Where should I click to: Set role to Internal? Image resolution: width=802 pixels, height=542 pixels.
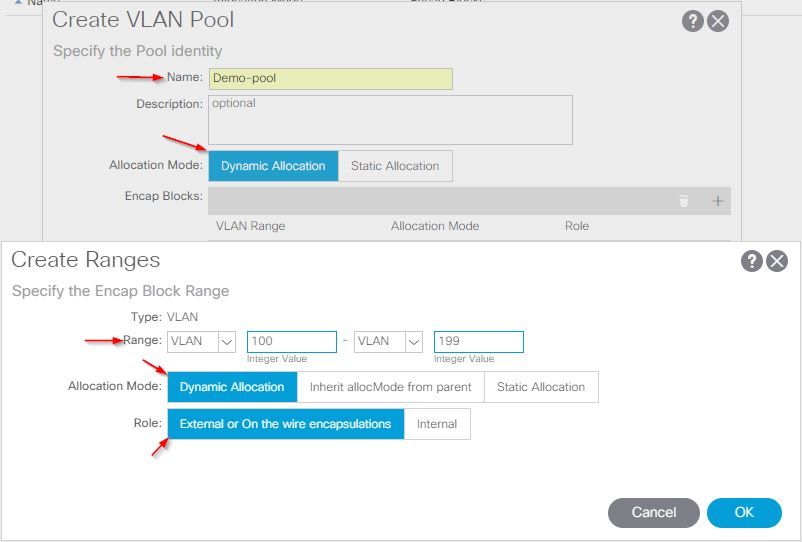tap(437, 424)
